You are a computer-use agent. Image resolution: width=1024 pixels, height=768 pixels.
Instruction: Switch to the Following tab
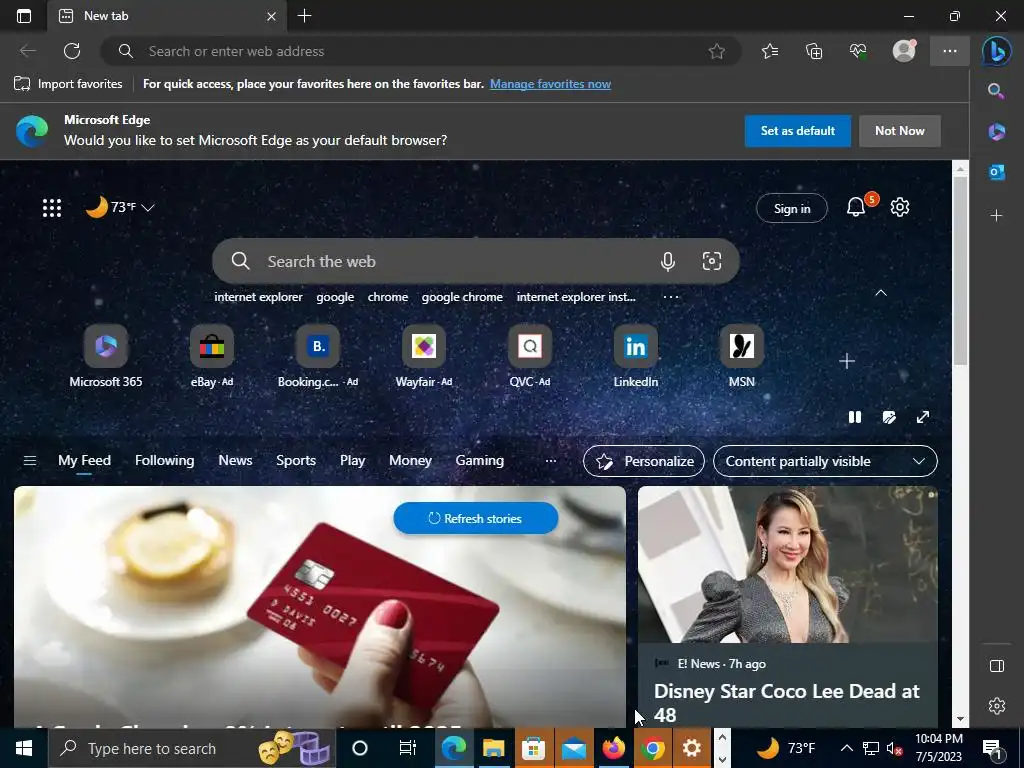click(x=165, y=460)
